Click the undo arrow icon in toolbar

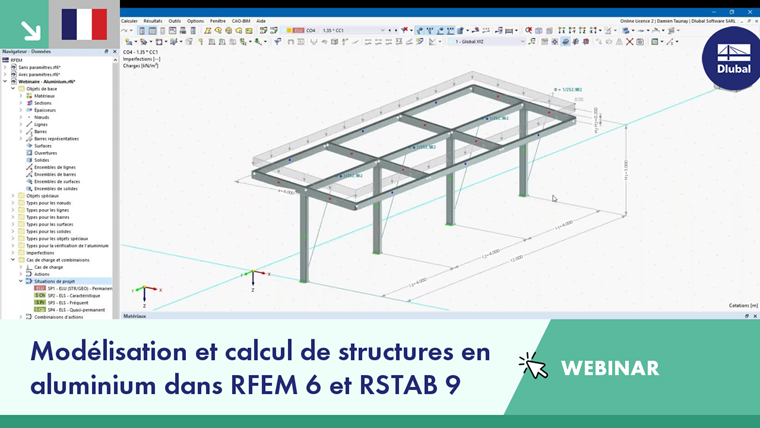(125, 31)
